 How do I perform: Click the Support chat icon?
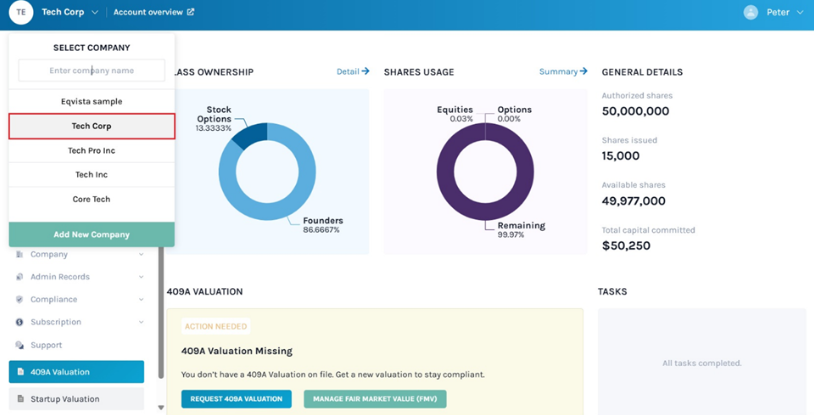coord(20,345)
